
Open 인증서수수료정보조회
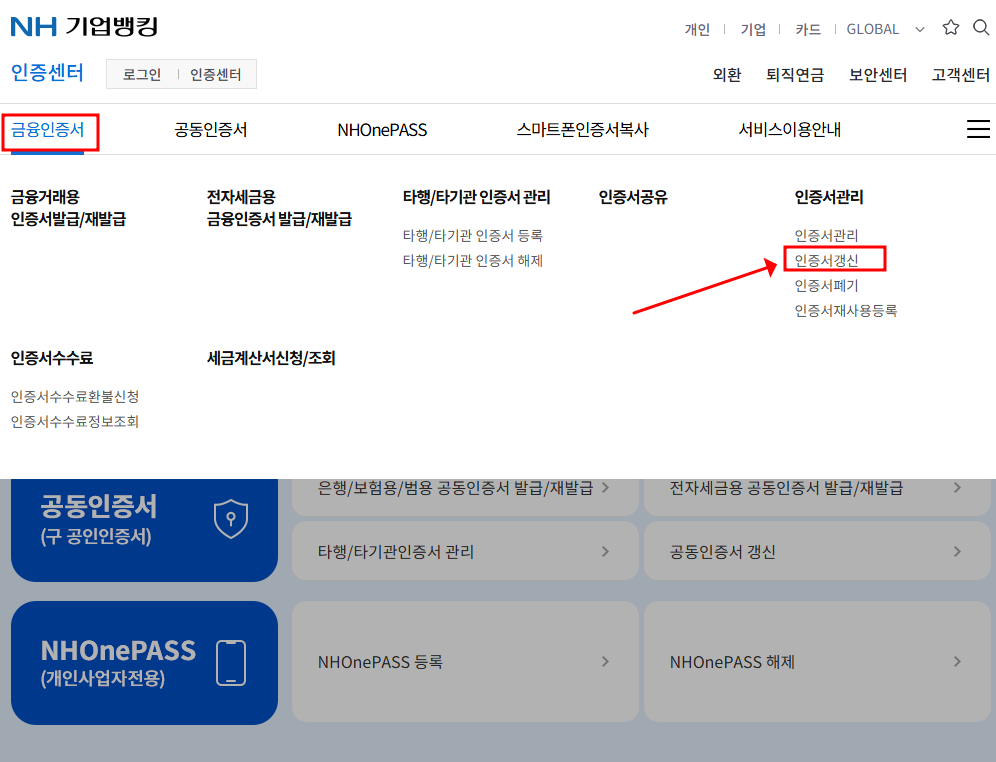click(75, 422)
